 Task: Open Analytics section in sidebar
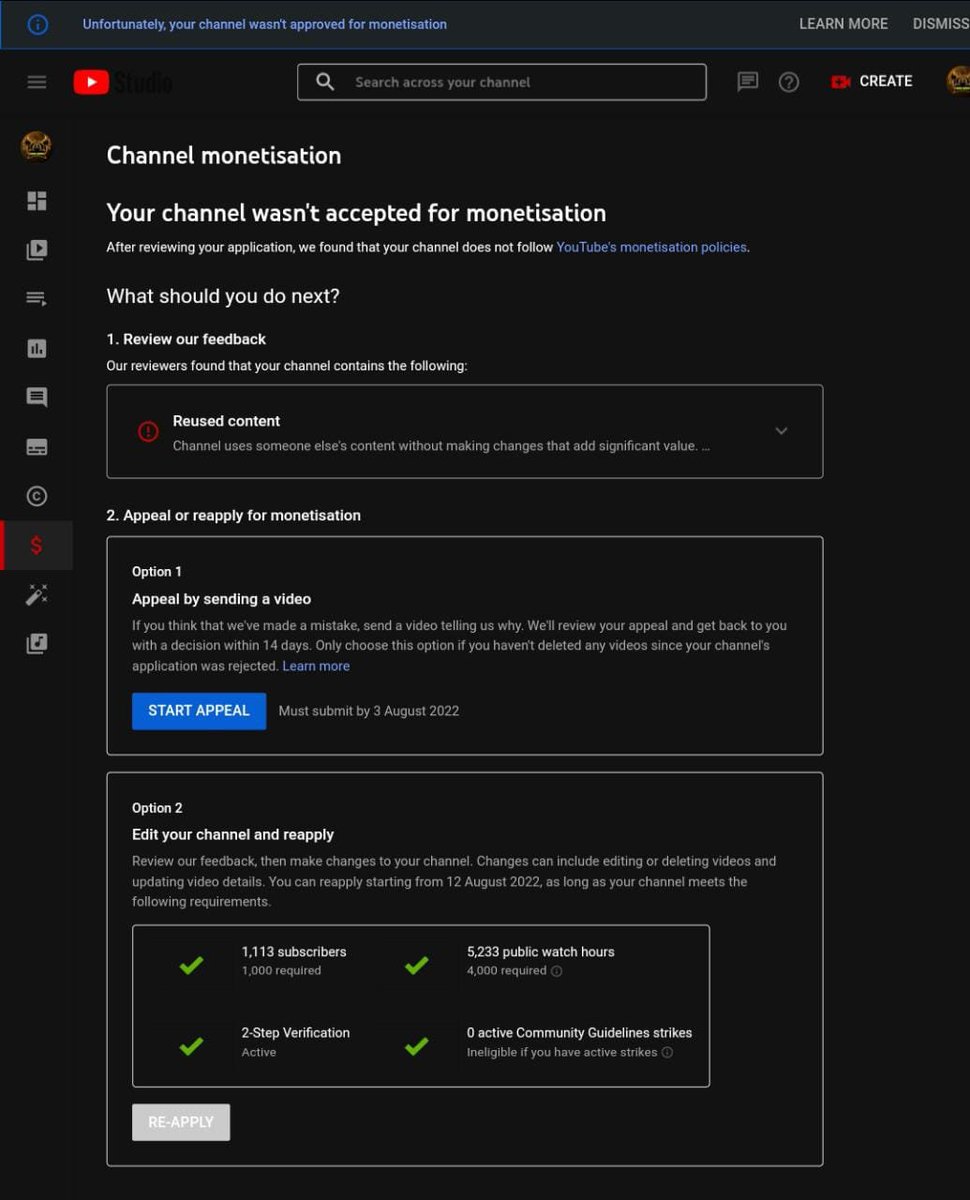(x=37, y=348)
